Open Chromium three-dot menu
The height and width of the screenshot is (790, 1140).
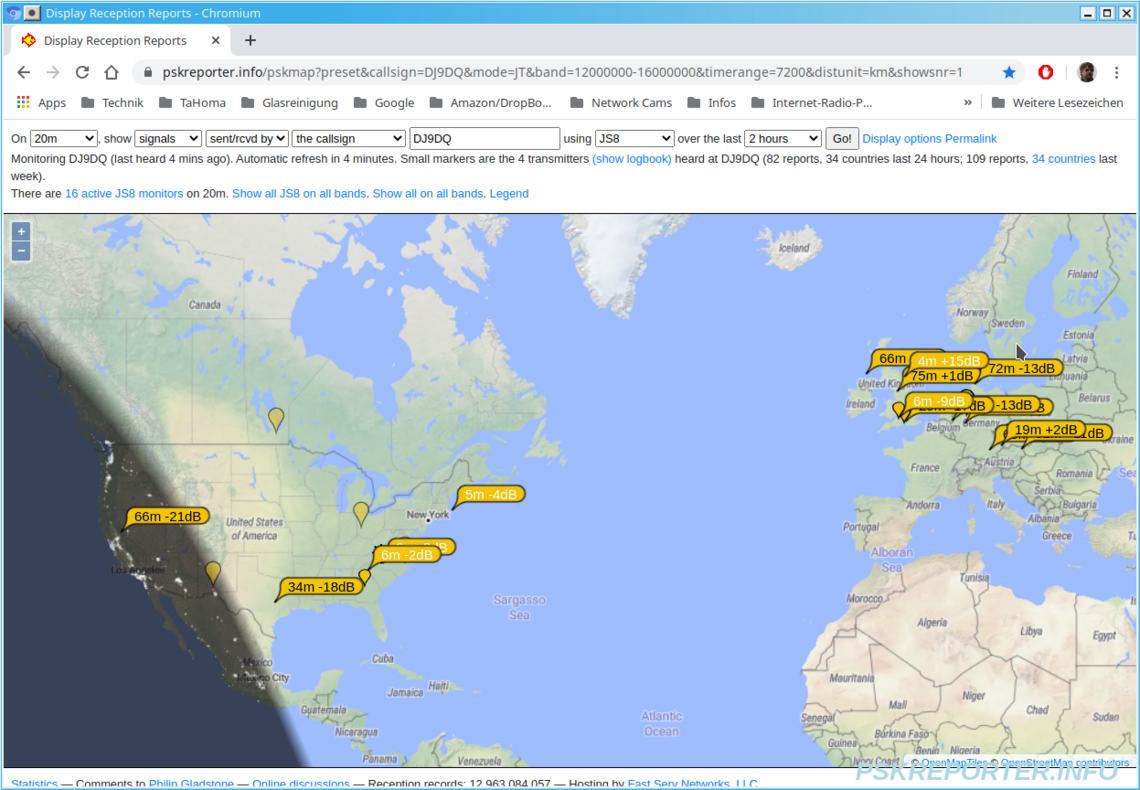(x=1117, y=72)
